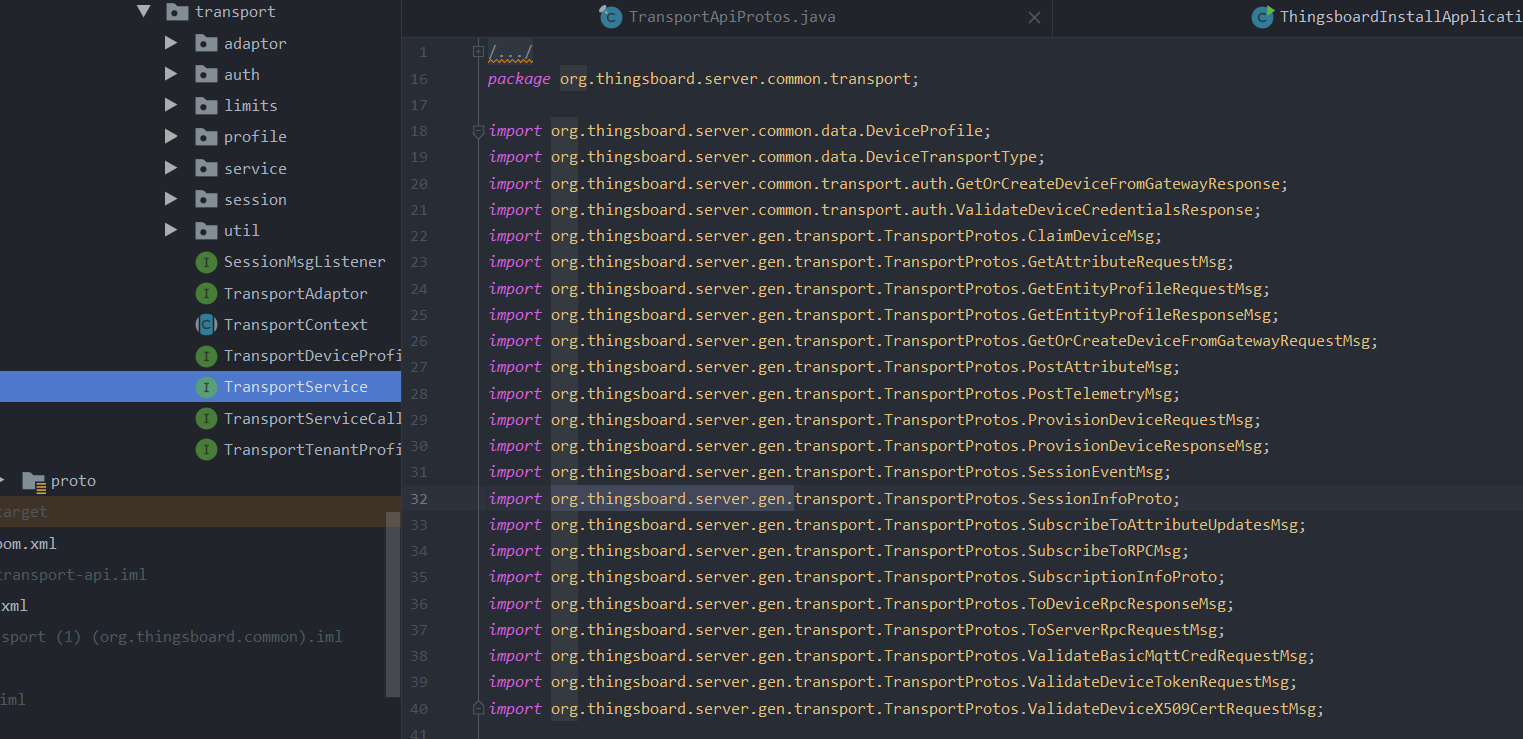Click the SessionEventMsg import line

click(830, 472)
